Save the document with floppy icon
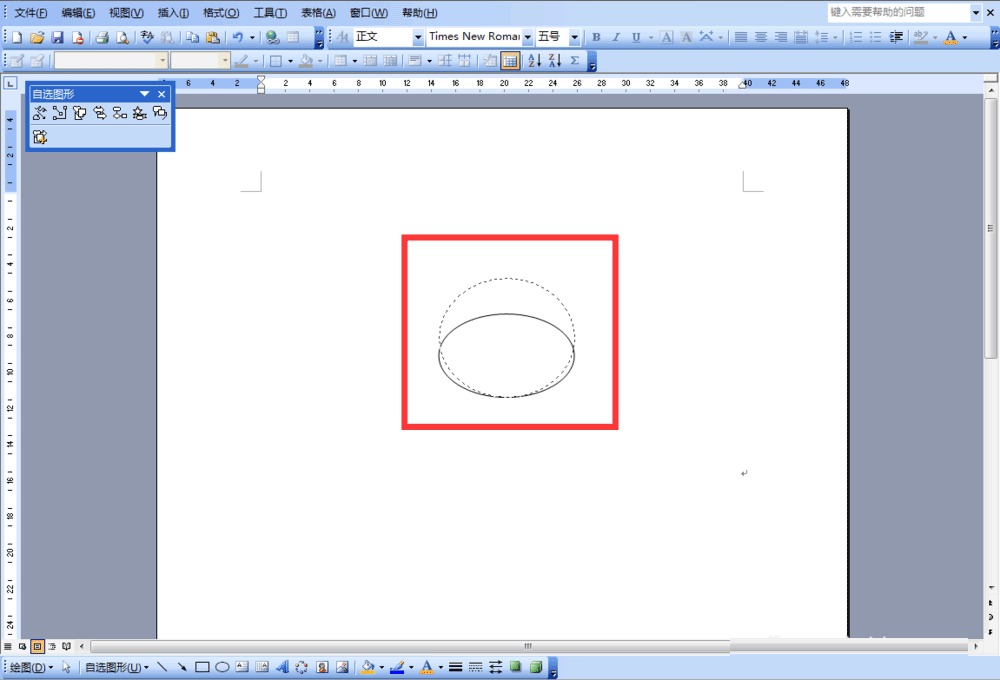 [x=57, y=38]
